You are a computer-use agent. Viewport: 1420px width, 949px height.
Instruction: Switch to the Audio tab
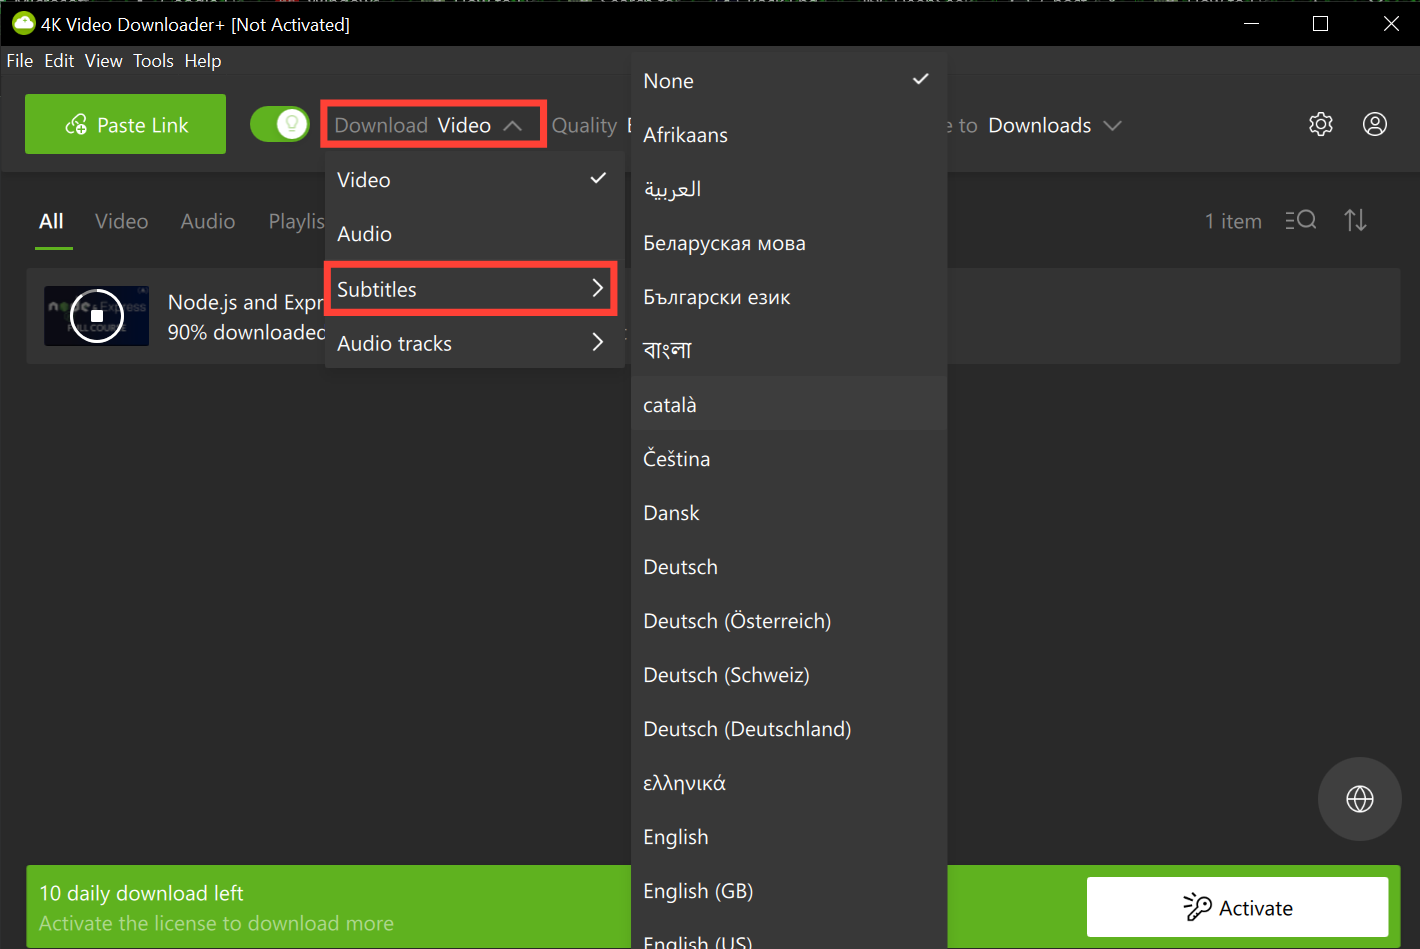click(207, 221)
